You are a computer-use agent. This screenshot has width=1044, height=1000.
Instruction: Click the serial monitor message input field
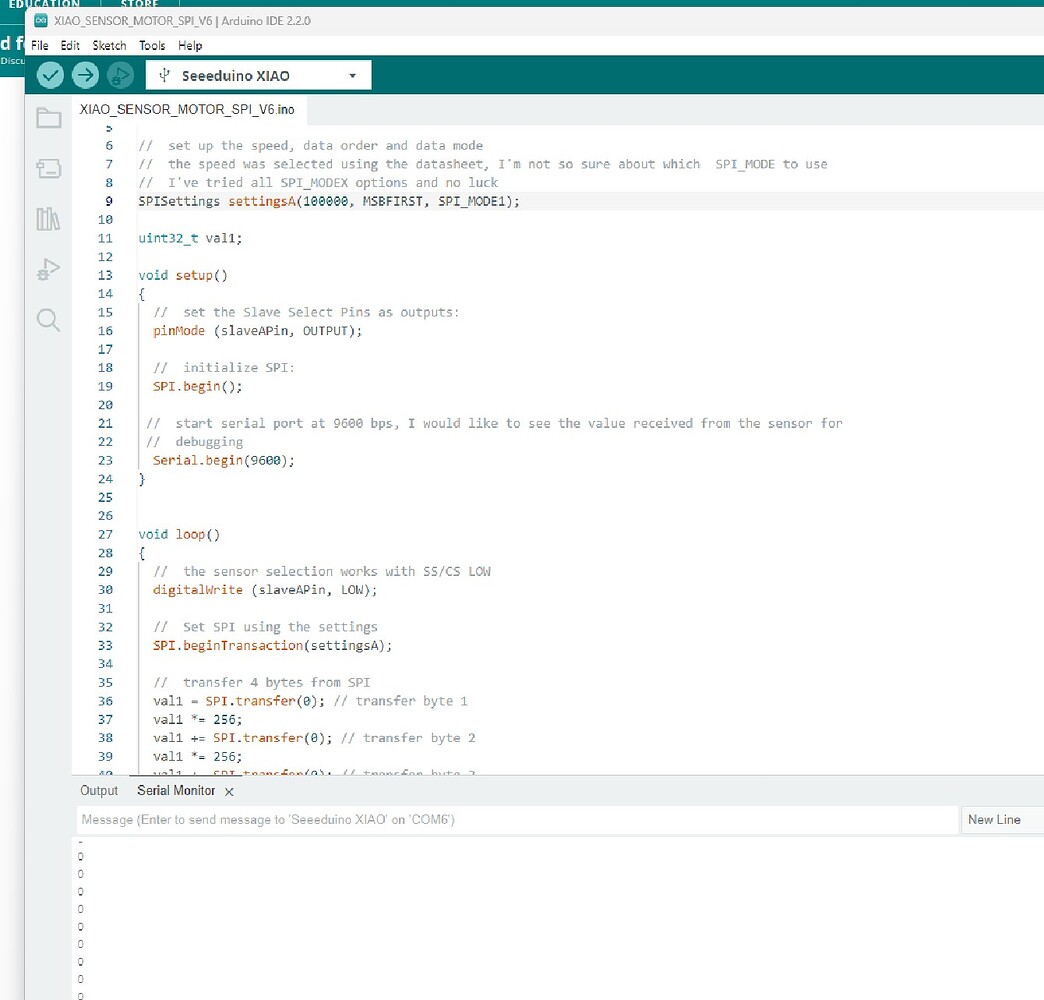point(500,819)
